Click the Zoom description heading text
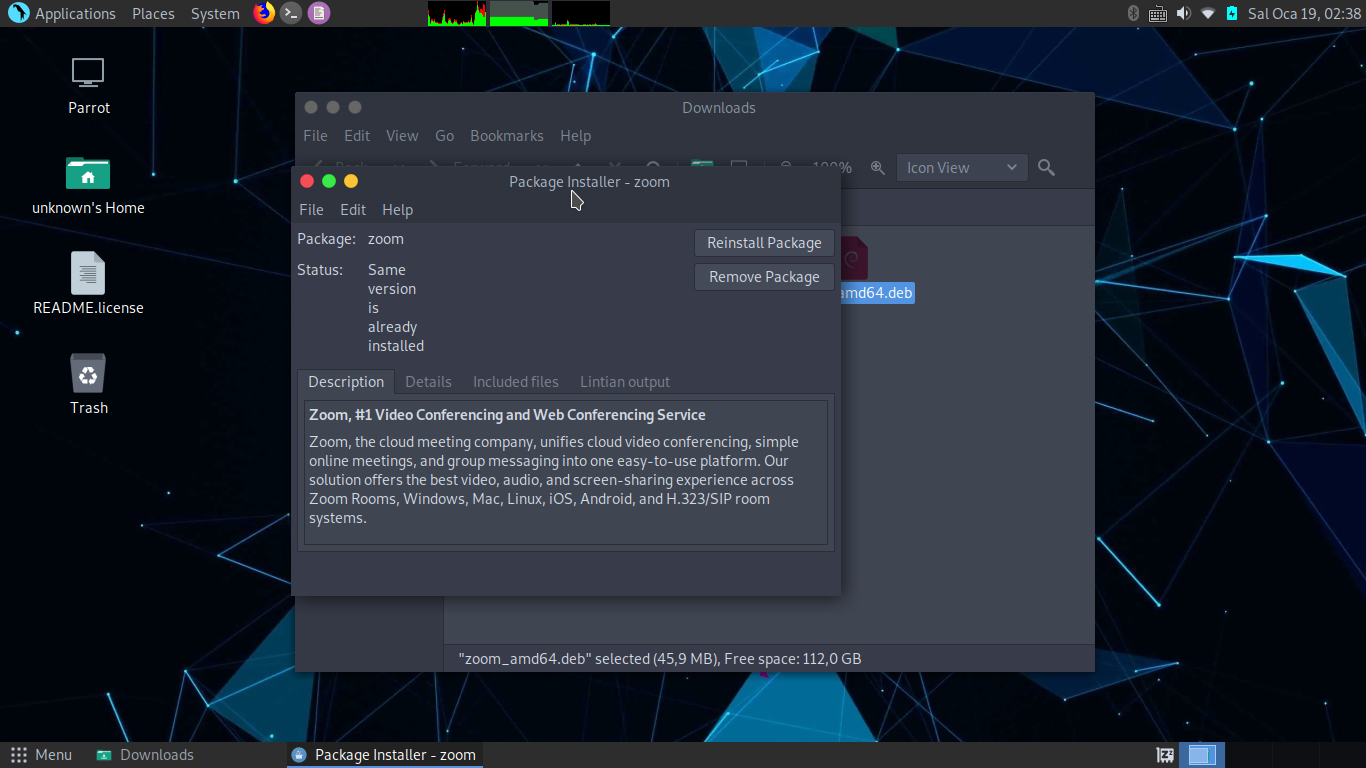This screenshot has height=768, width=1366. tap(507, 415)
